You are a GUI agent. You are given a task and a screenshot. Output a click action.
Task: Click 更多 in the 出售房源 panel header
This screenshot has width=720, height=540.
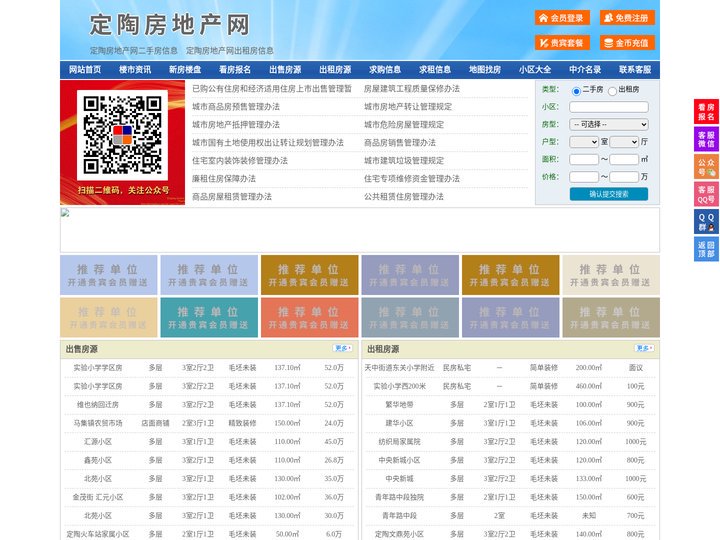click(343, 349)
